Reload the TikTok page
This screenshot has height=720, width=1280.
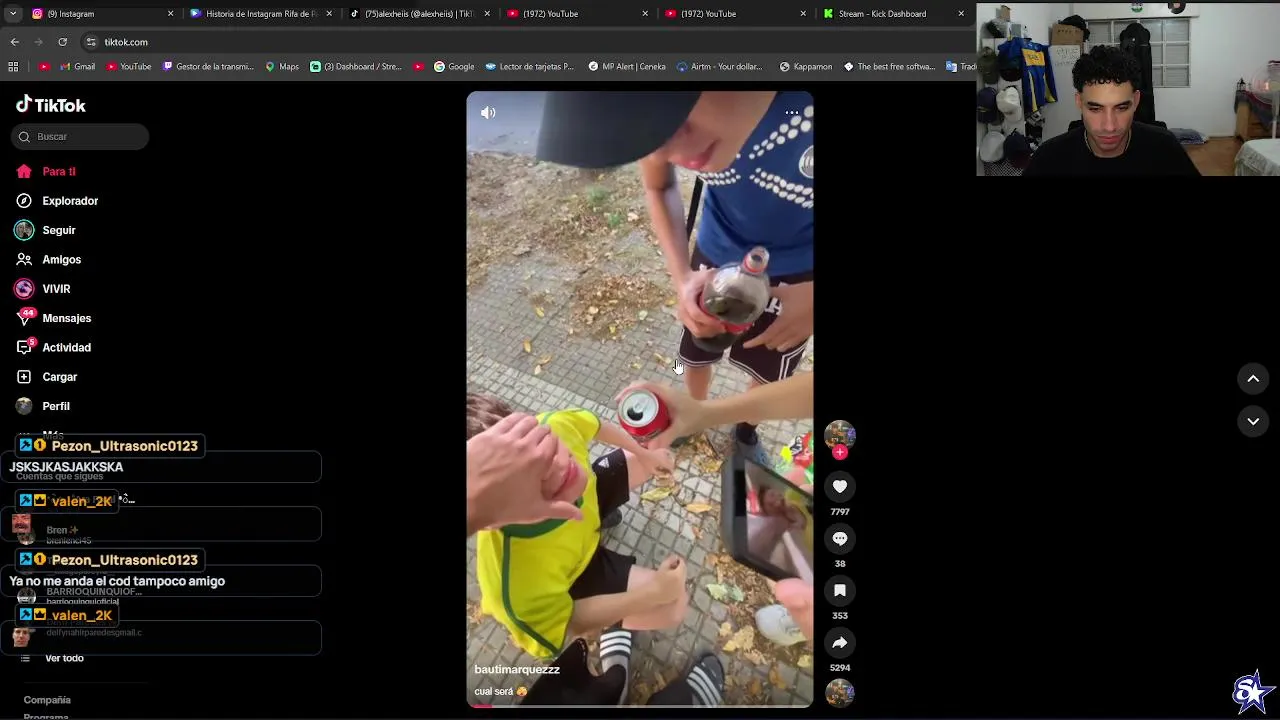point(62,42)
